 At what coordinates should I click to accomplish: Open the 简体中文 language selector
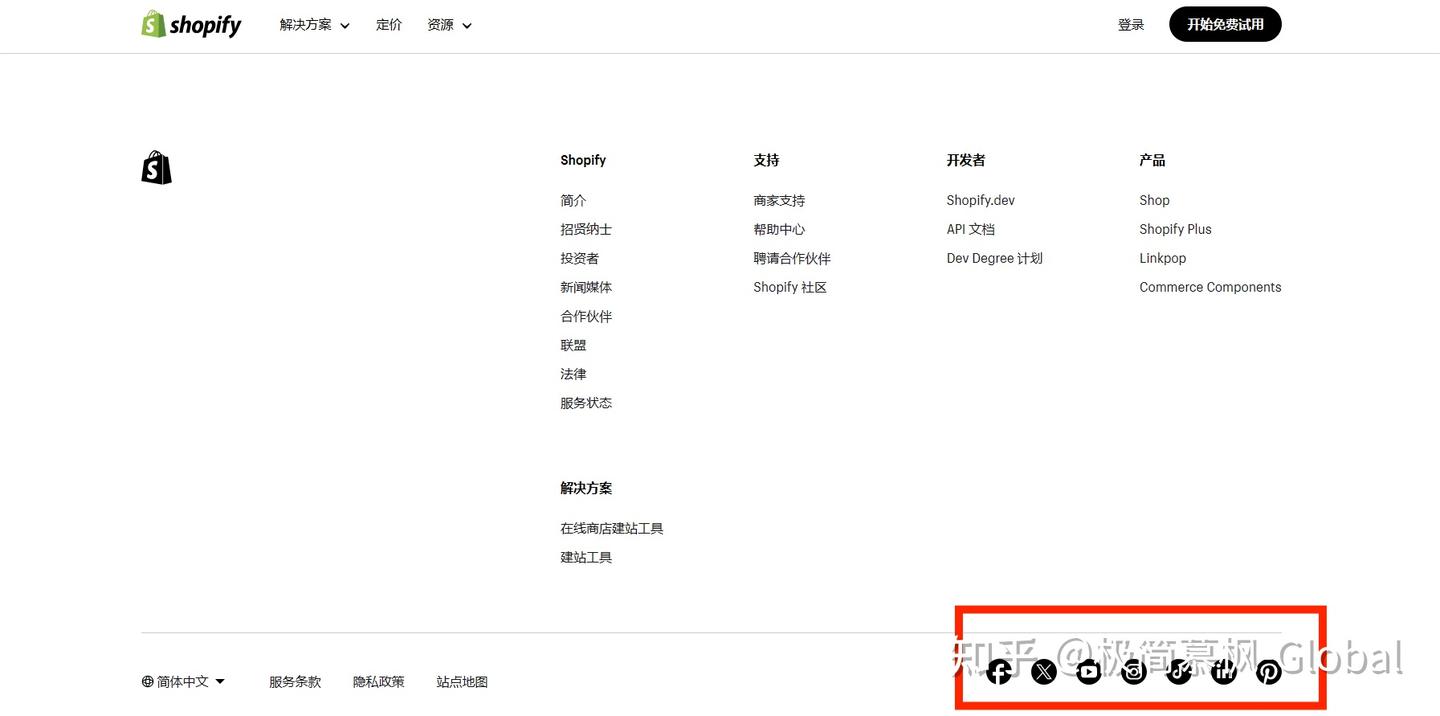click(183, 682)
